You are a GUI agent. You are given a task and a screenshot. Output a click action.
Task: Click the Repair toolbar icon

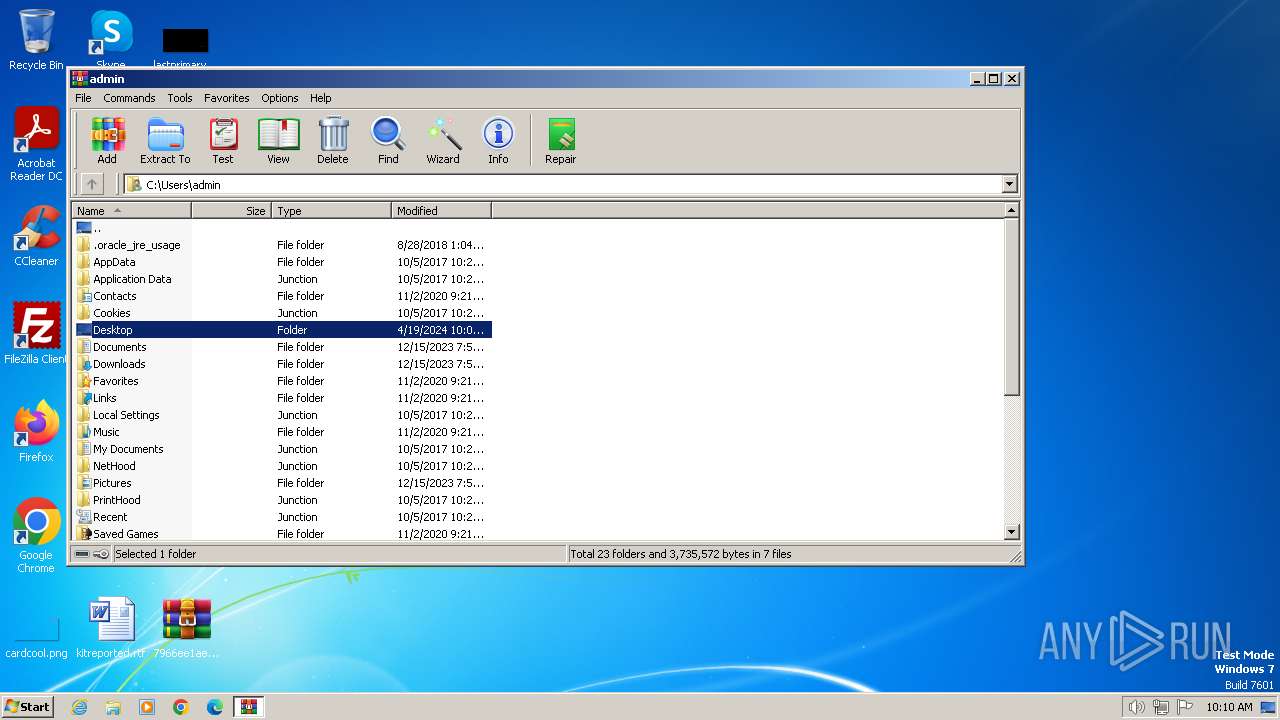pos(560,140)
